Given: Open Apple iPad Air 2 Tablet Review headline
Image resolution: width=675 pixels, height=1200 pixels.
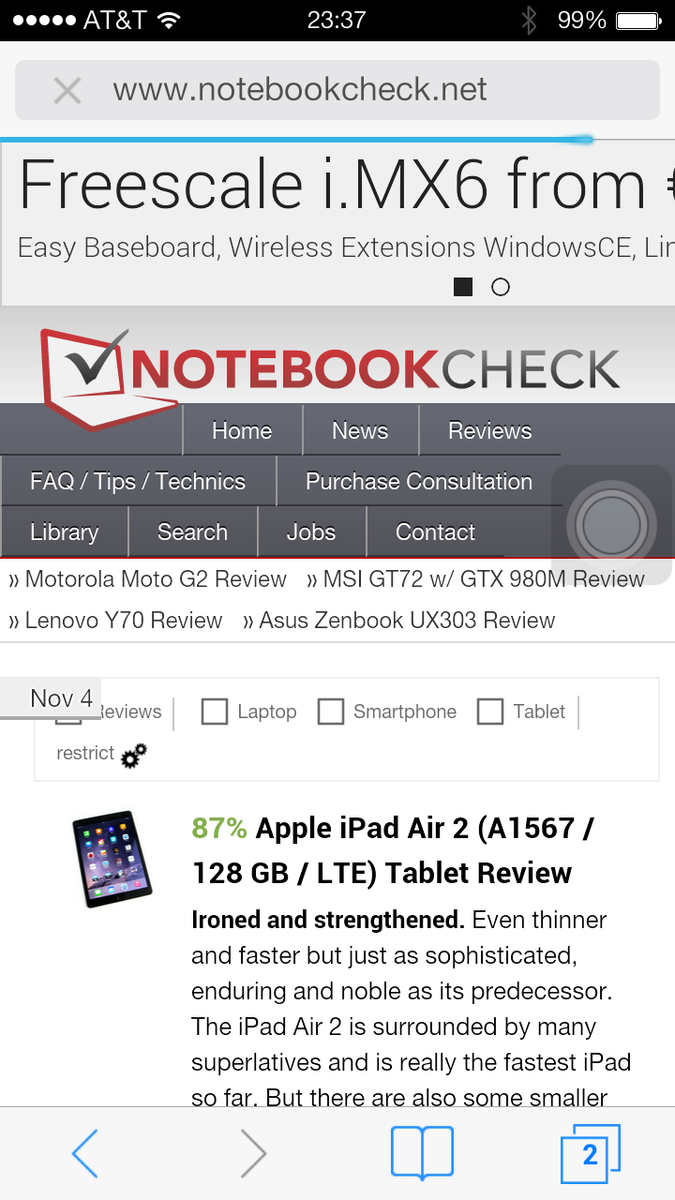Looking at the screenshot, I should [x=392, y=850].
